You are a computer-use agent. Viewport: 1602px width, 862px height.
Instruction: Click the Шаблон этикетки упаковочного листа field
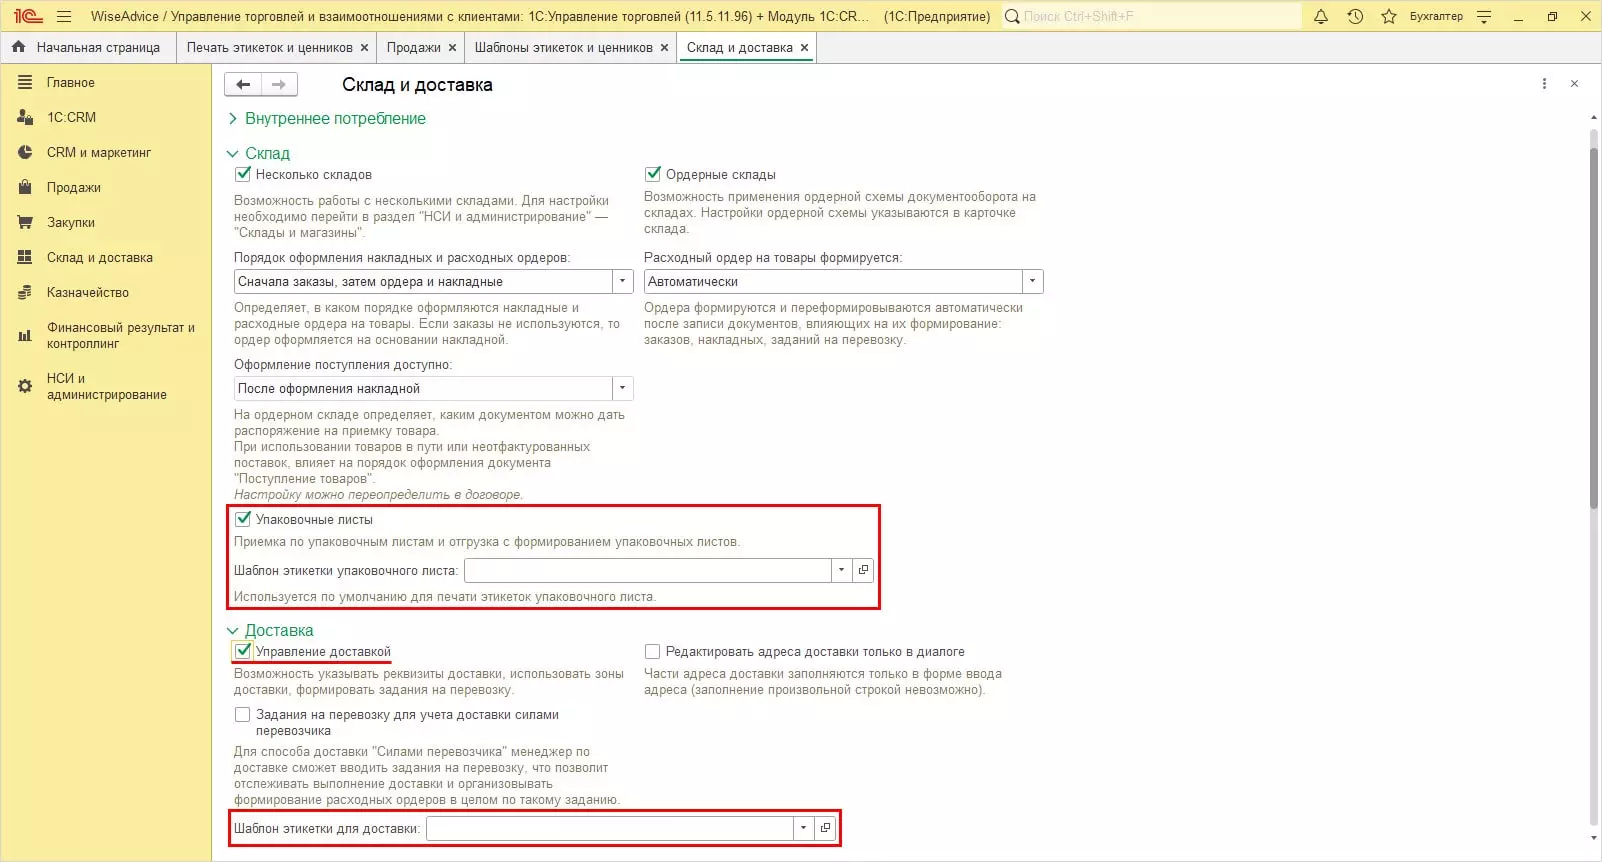(x=647, y=570)
